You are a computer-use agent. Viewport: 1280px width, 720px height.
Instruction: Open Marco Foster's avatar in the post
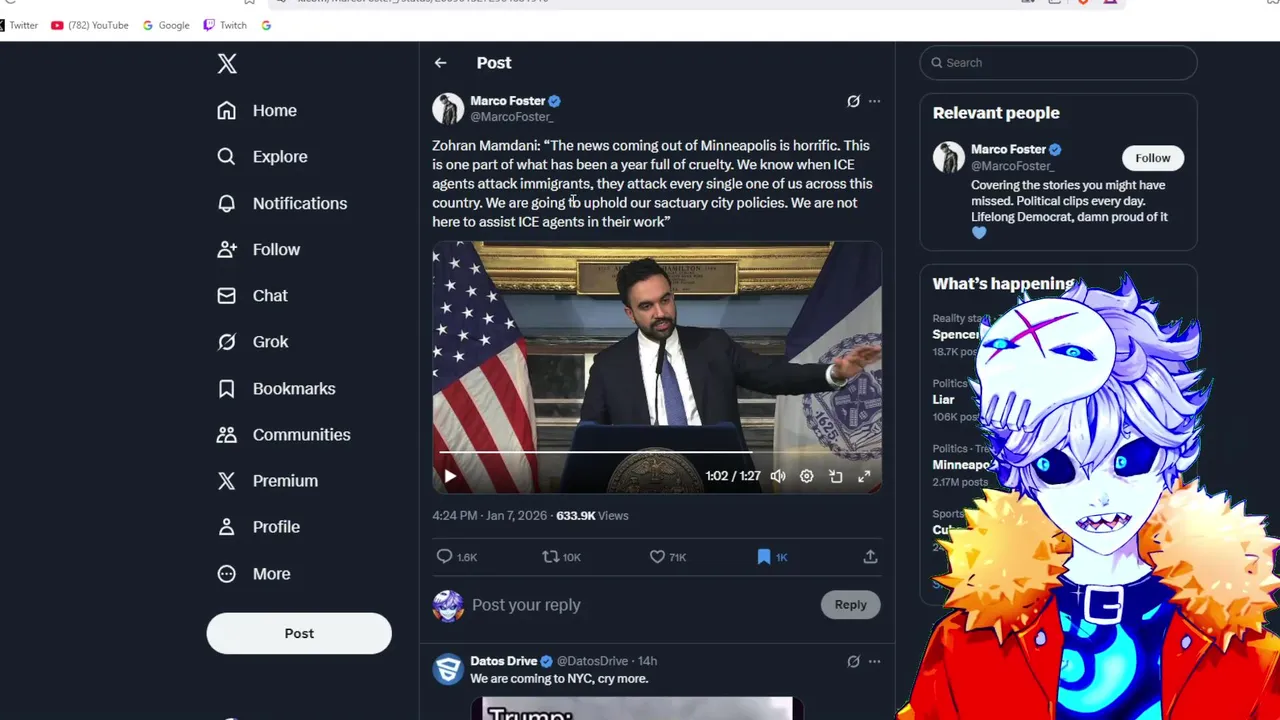click(448, 108)
